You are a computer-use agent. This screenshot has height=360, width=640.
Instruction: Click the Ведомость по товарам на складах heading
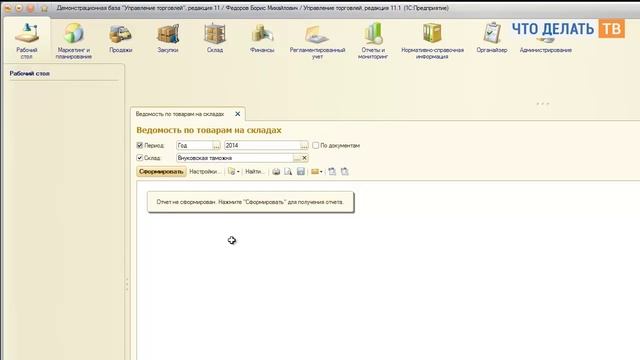[209, 130]
